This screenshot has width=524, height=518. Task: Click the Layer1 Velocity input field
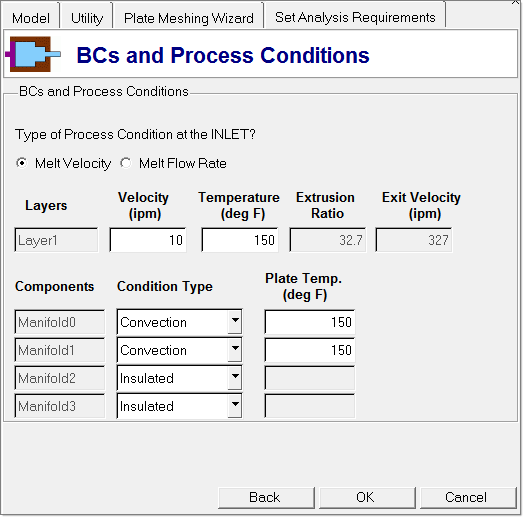pyautogui.click(x=148, y=240)
